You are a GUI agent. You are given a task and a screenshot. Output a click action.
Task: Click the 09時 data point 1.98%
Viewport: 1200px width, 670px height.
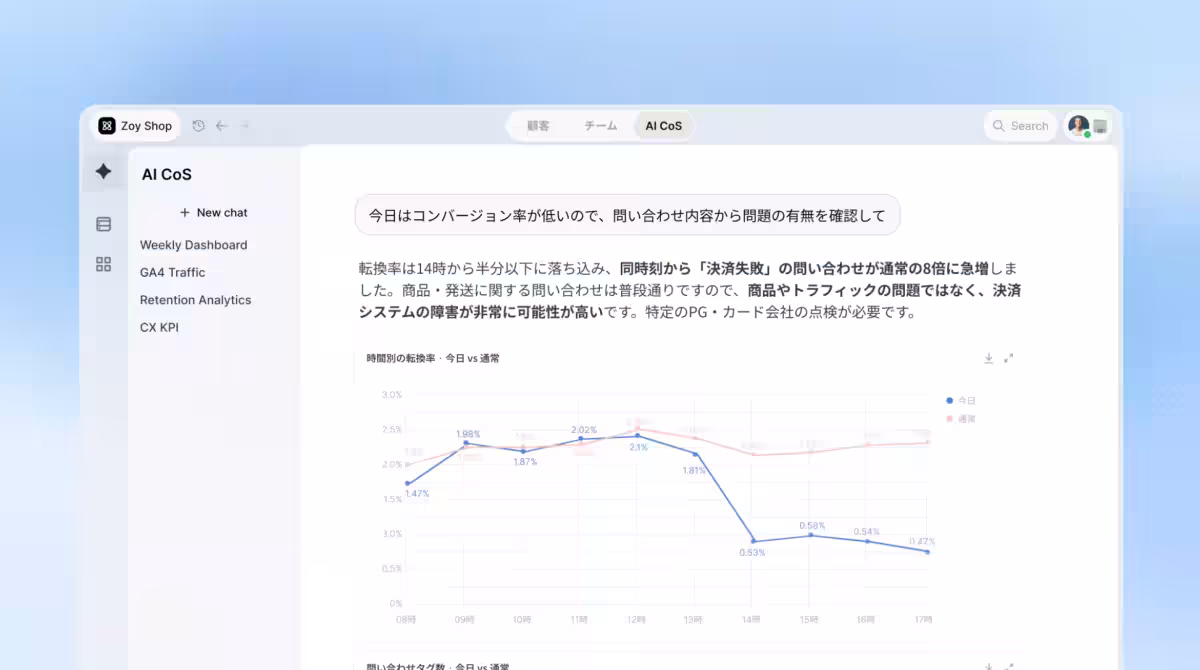(465, 443)
